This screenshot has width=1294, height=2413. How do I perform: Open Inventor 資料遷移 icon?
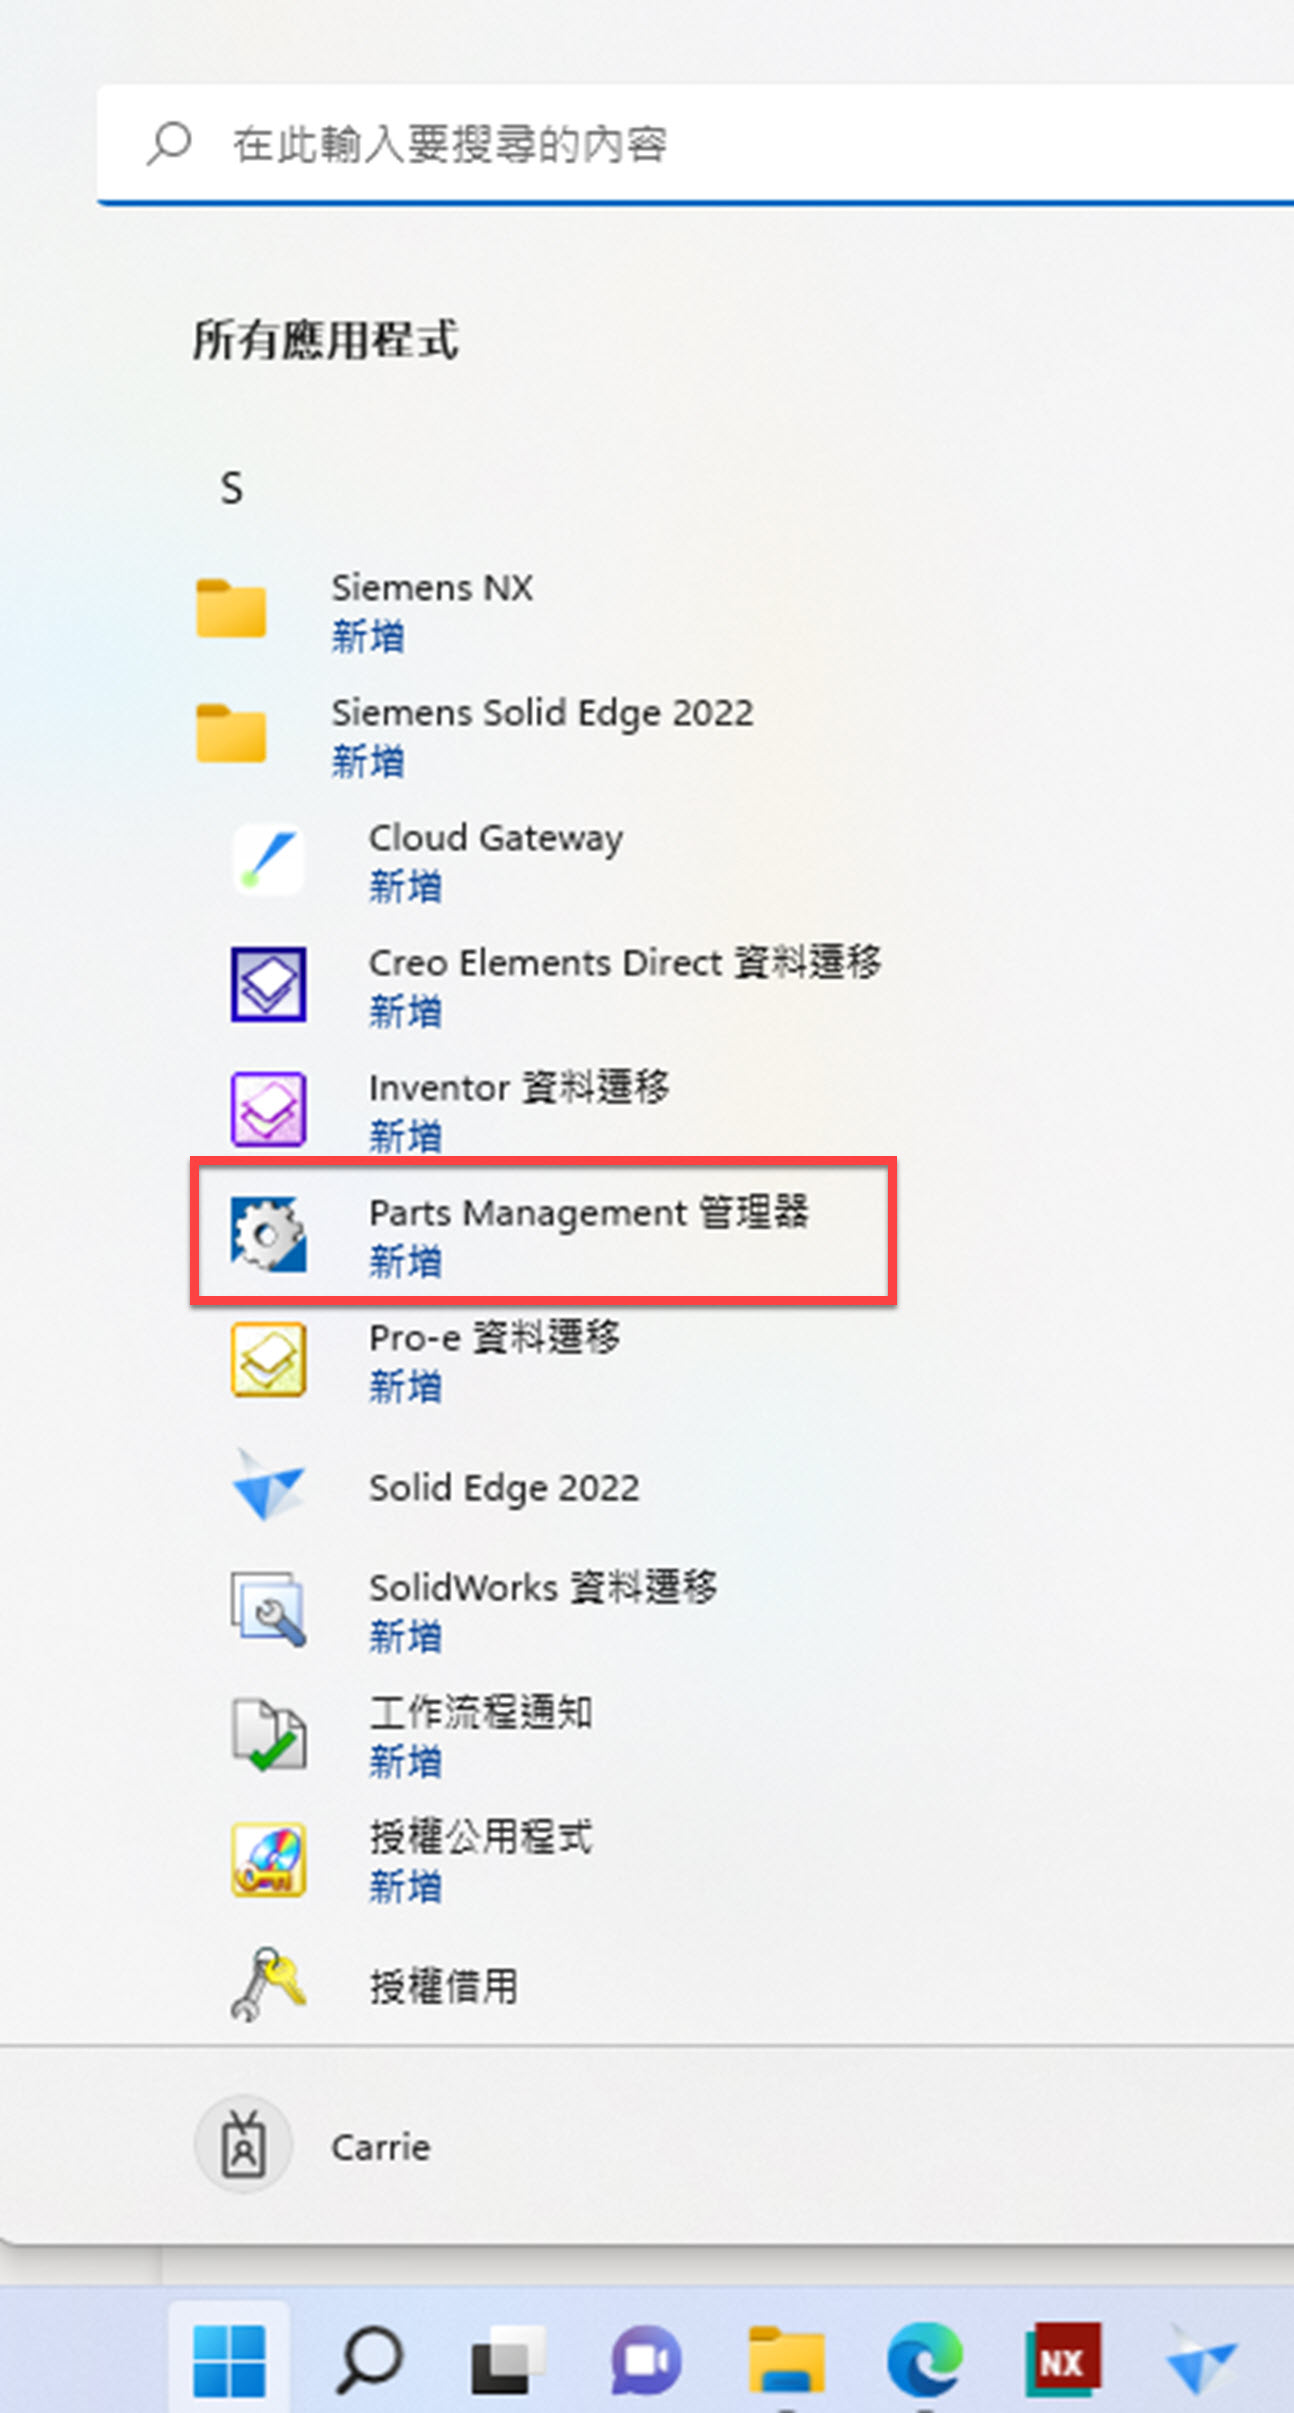[268, 1109]
